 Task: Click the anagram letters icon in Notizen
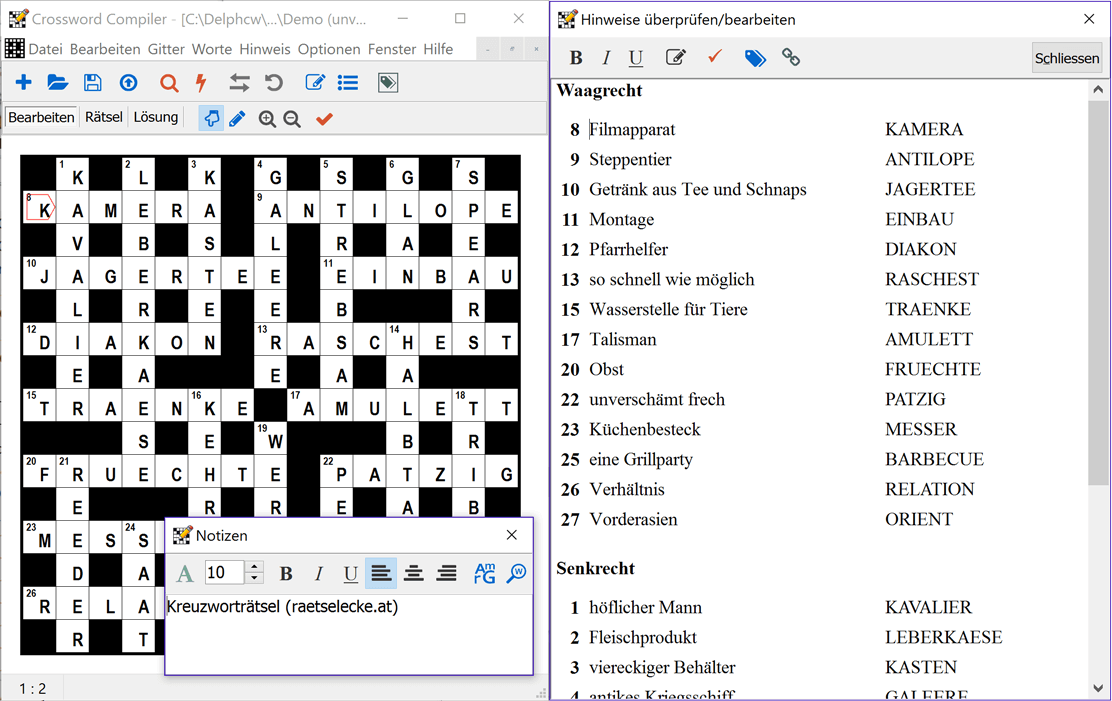484,573
